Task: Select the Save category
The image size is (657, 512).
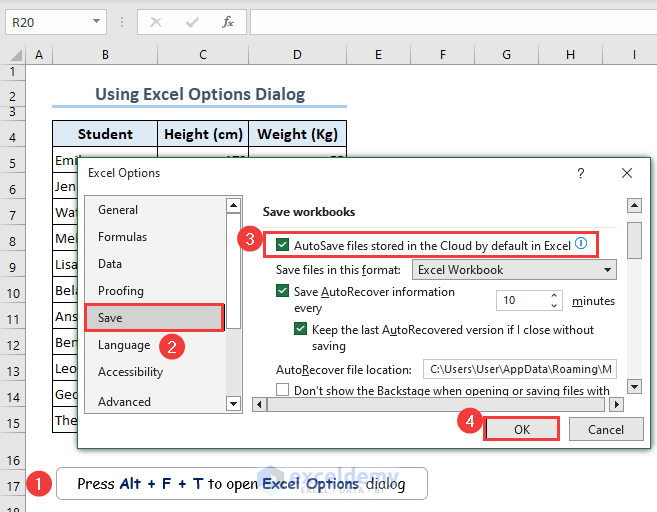Action: [154, 317]
